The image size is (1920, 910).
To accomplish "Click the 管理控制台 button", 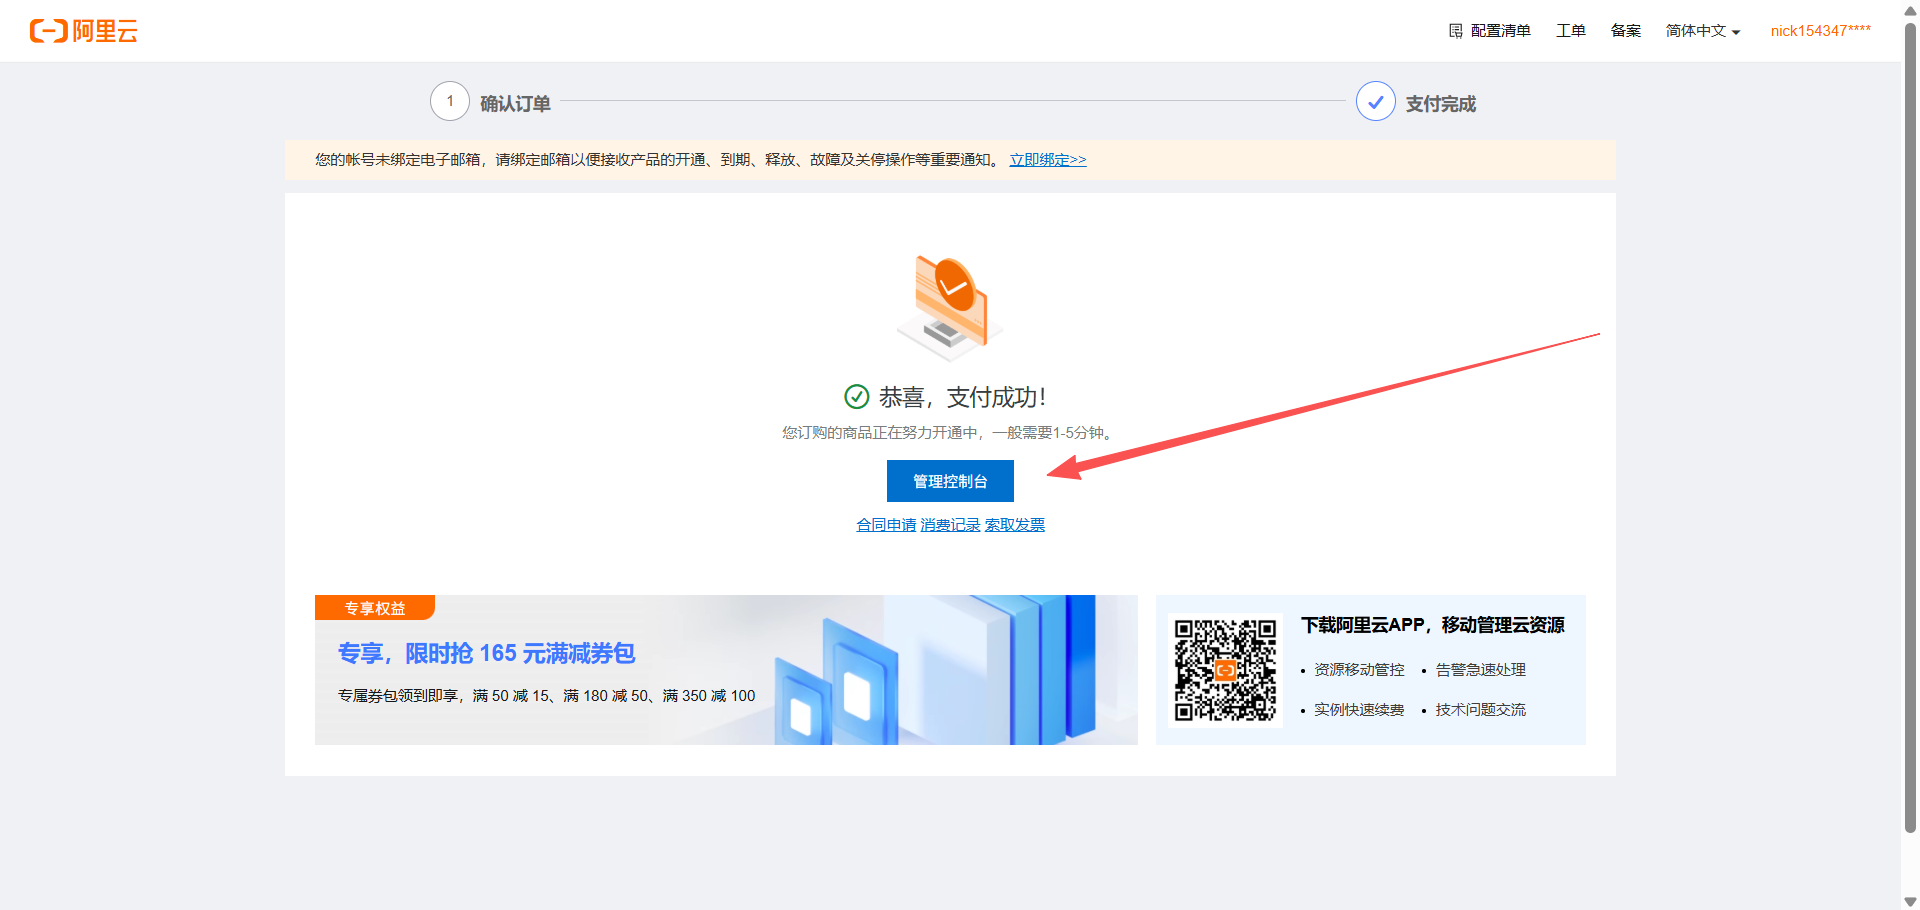I will tap(950, 481).
